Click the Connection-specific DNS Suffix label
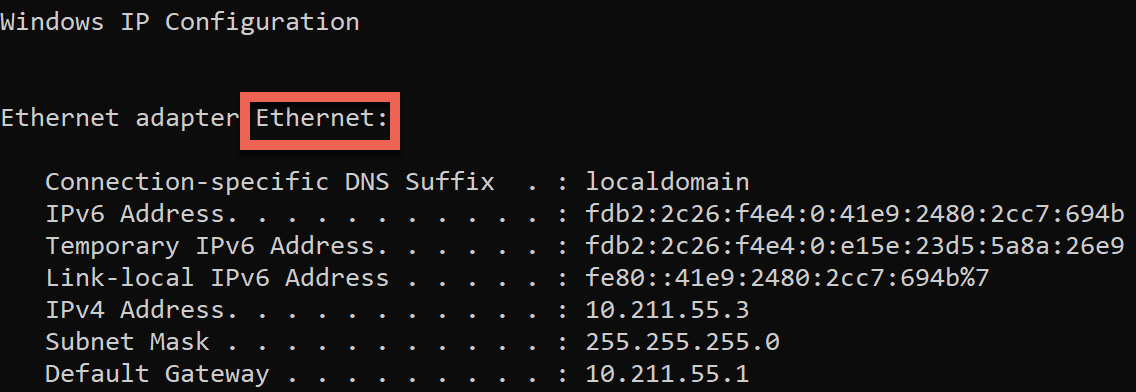This screenshot has height=392, width=1136. tap(270, 181)
